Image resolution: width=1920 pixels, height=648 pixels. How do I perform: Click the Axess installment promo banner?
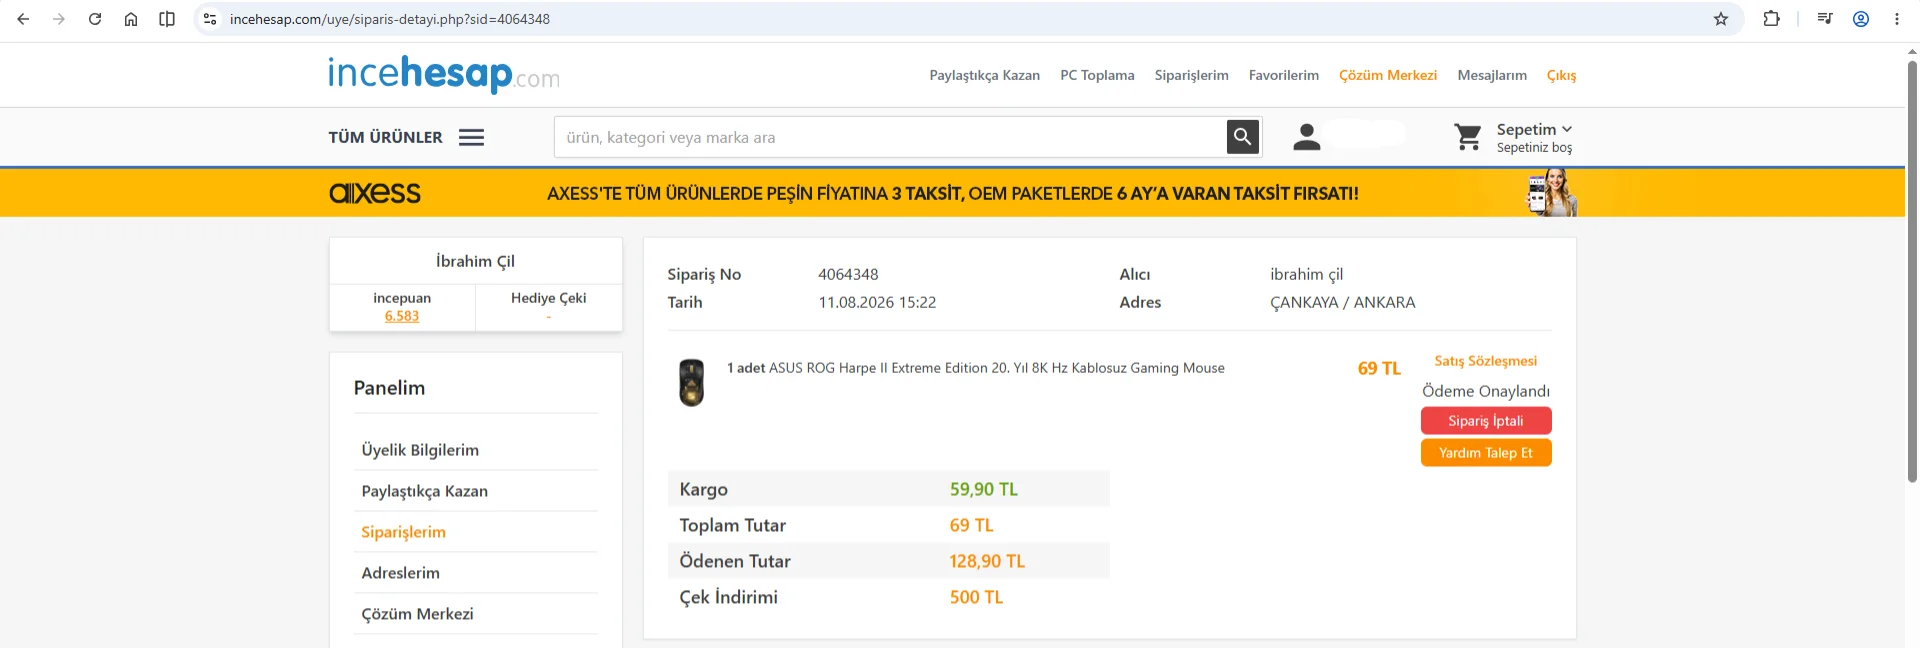coord(952,193)
